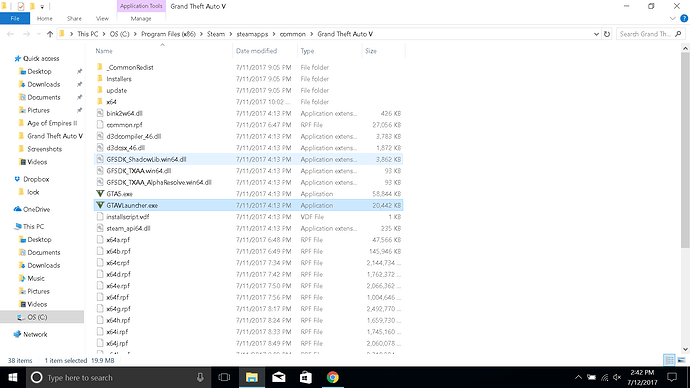Open the View ribbon tab
The image size is (690, 388).
(102, 18)
